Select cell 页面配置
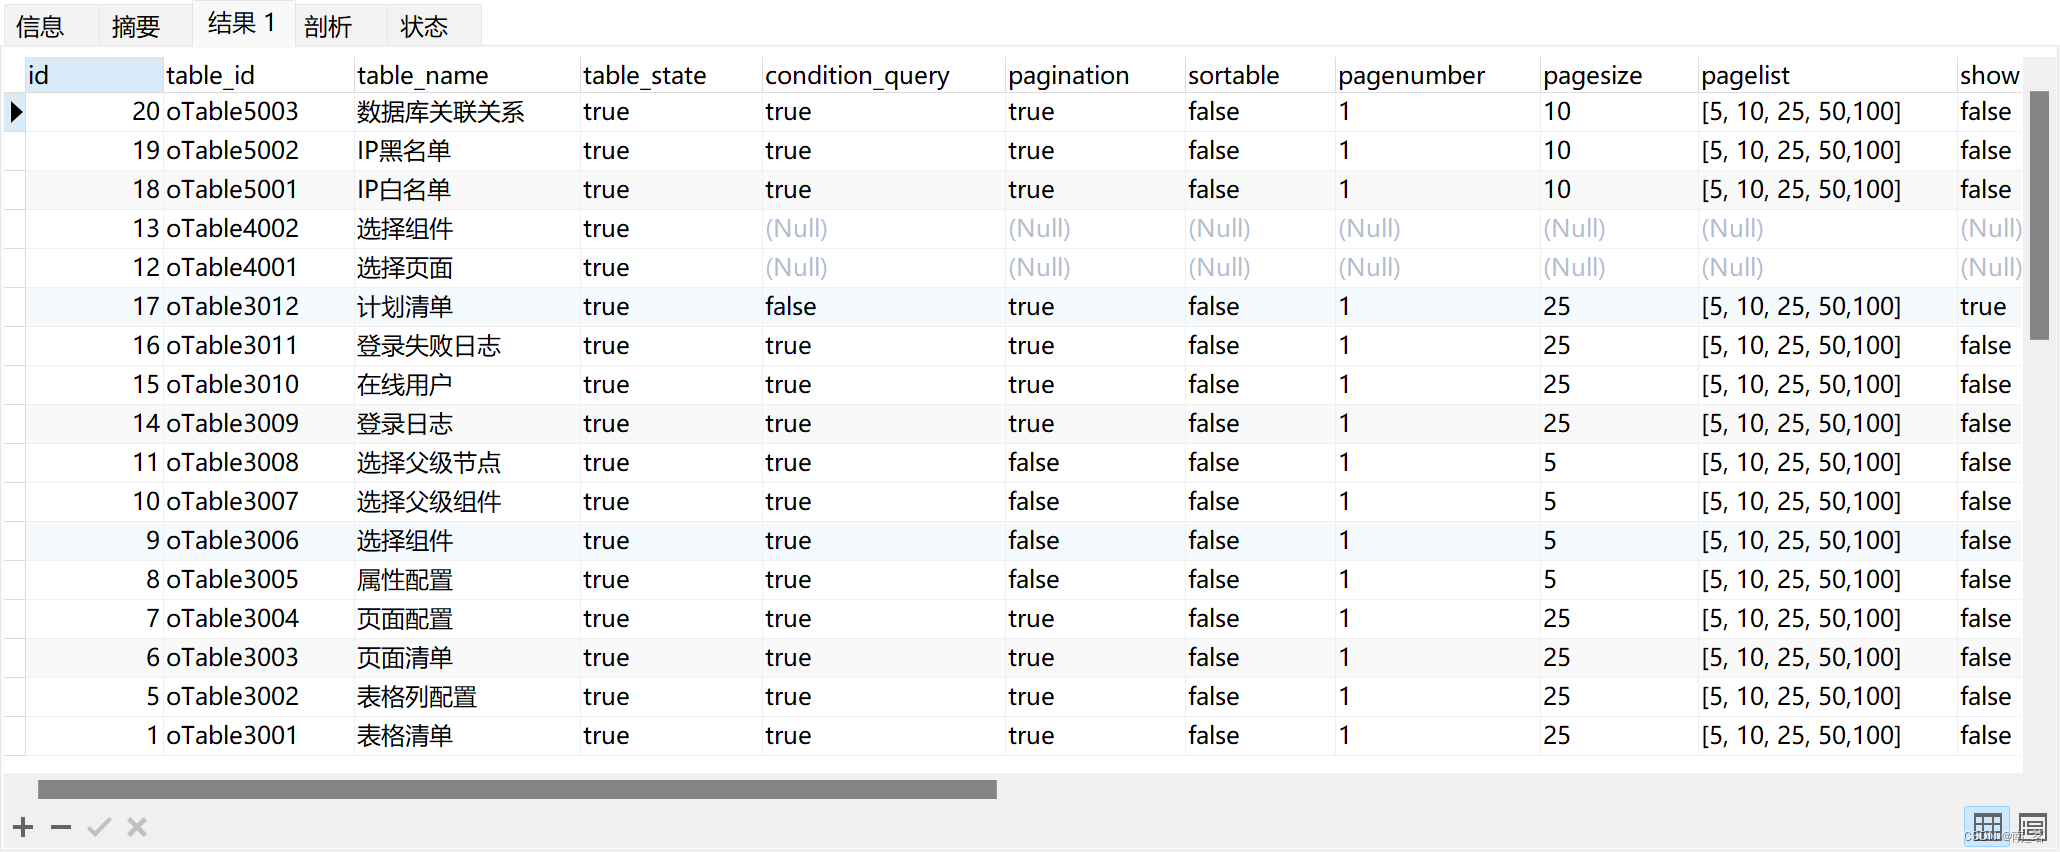The height and width of the screenshot is (852, 2060). pyautogui.click(x=467, y=618)
